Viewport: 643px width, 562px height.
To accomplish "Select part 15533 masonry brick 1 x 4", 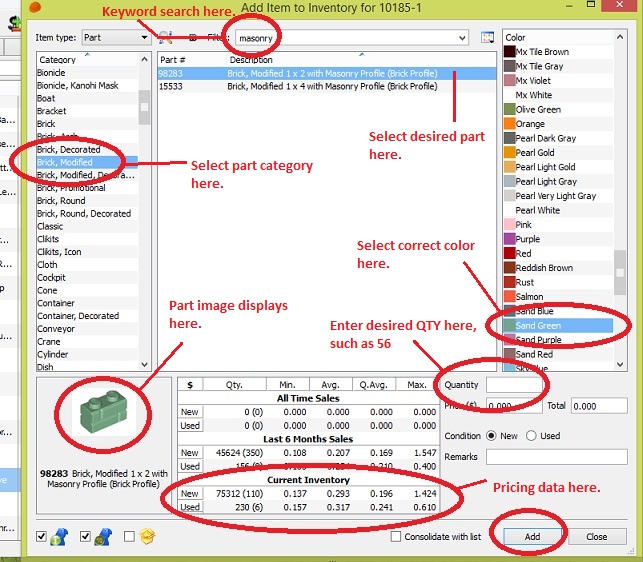I will (326, 86).
